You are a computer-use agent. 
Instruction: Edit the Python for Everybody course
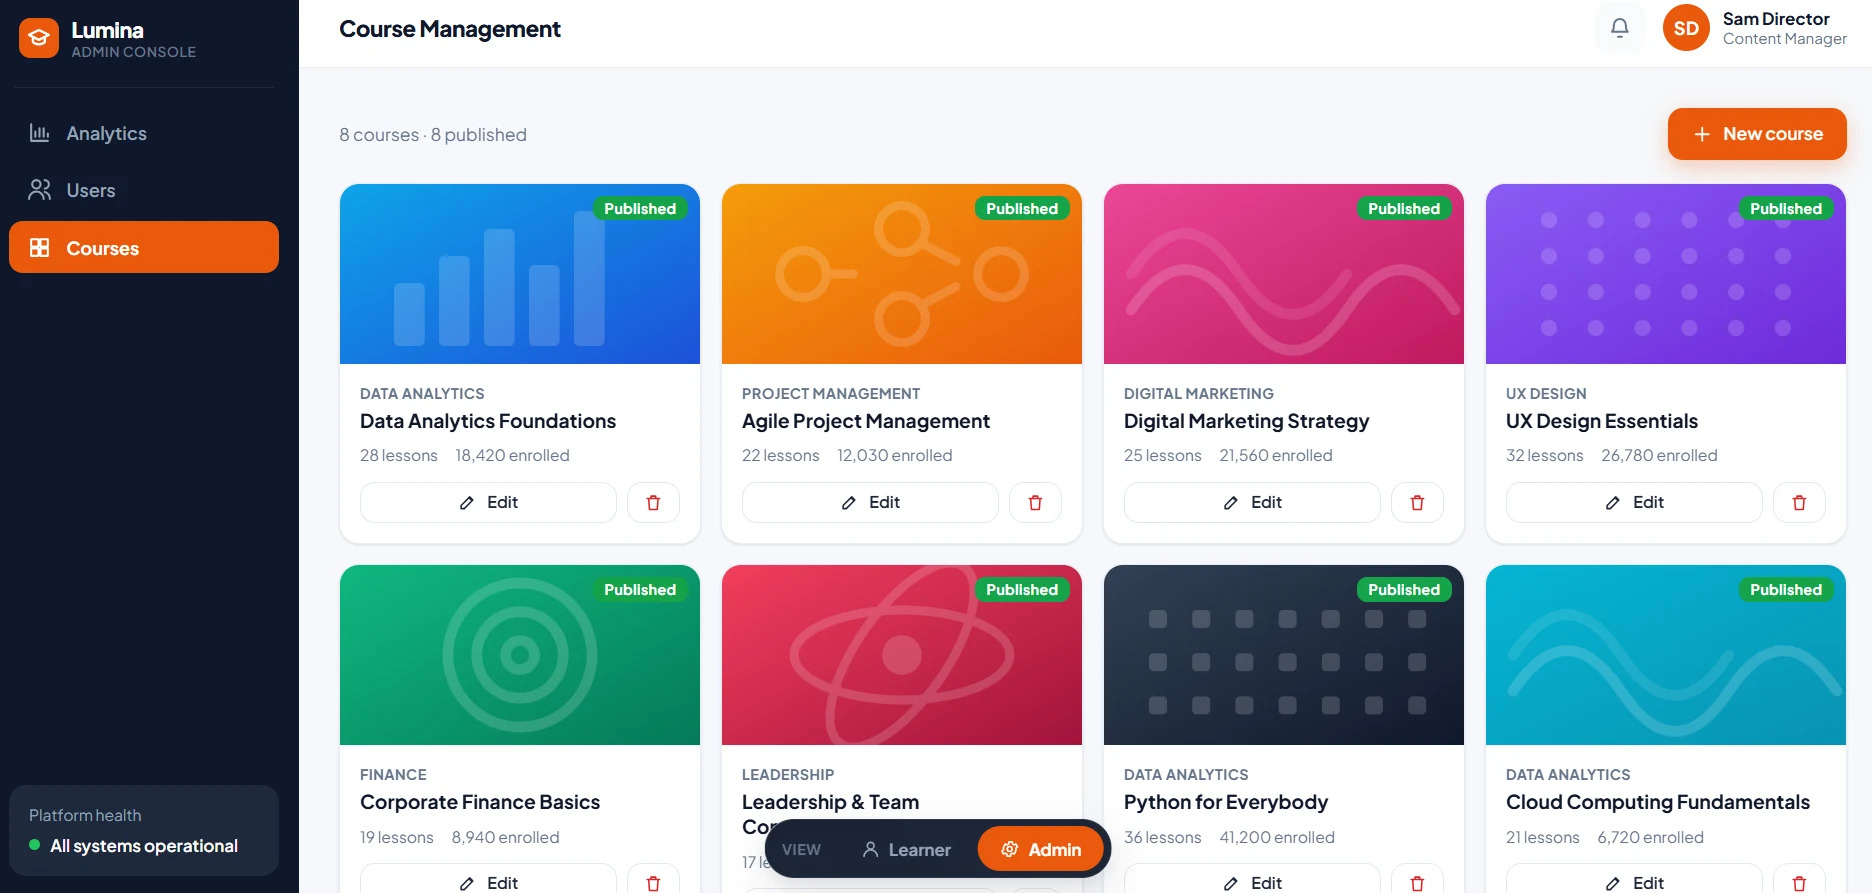[x=1252, y=879]
